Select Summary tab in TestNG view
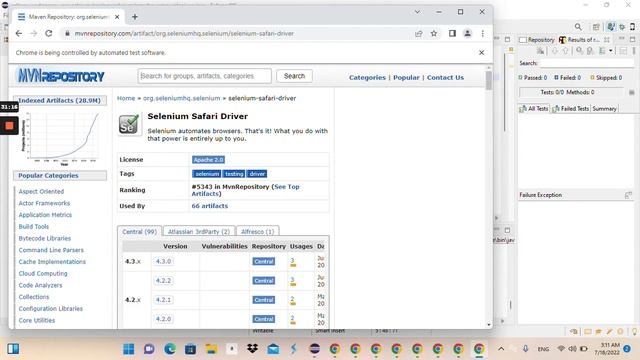640x360 pixels. [604, 109]
